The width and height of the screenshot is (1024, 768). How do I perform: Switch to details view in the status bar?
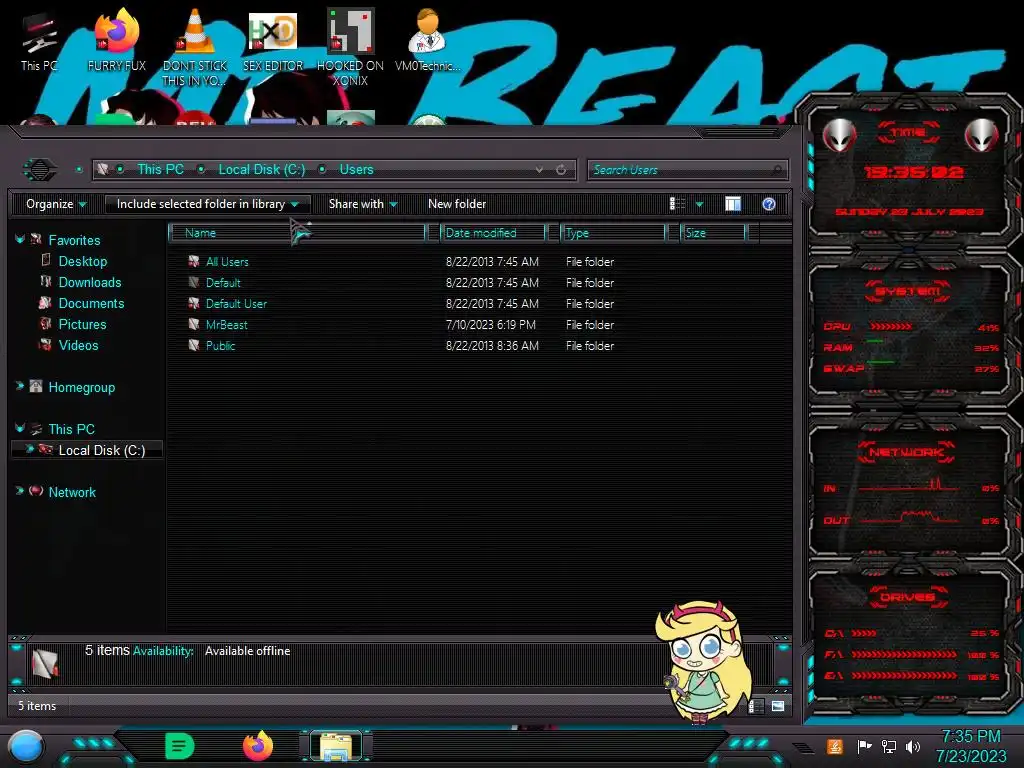click(x=755, y=706)
